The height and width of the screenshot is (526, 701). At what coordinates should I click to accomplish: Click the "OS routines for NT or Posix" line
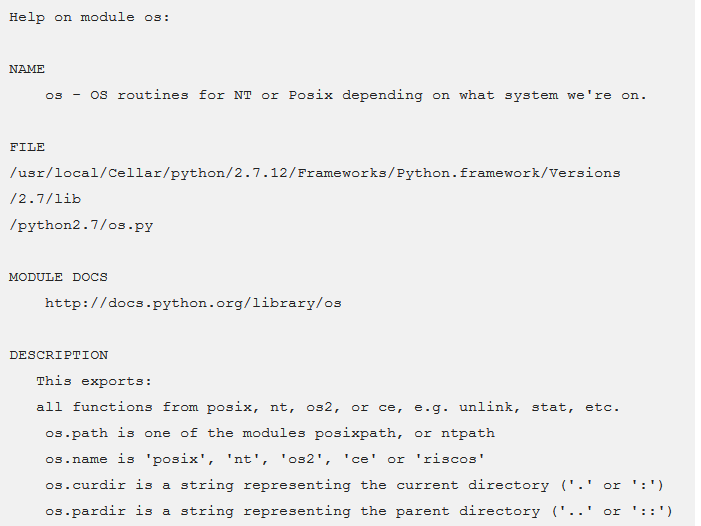pos(346,95)
